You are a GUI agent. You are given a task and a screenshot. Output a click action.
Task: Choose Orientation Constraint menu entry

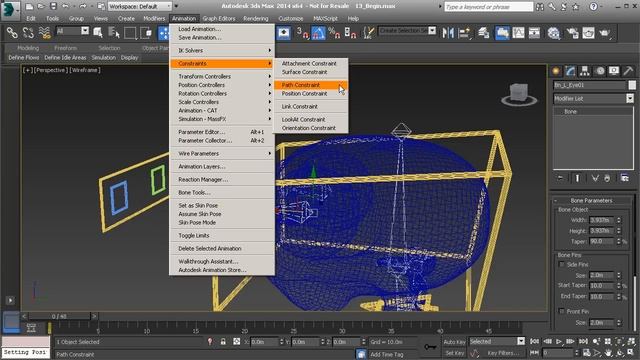pos(311,128)
